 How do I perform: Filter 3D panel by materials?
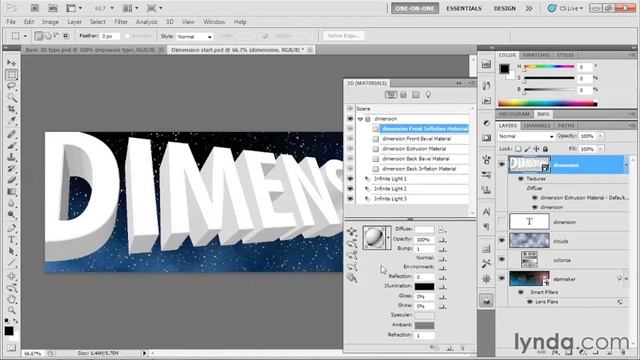point(416,95)
